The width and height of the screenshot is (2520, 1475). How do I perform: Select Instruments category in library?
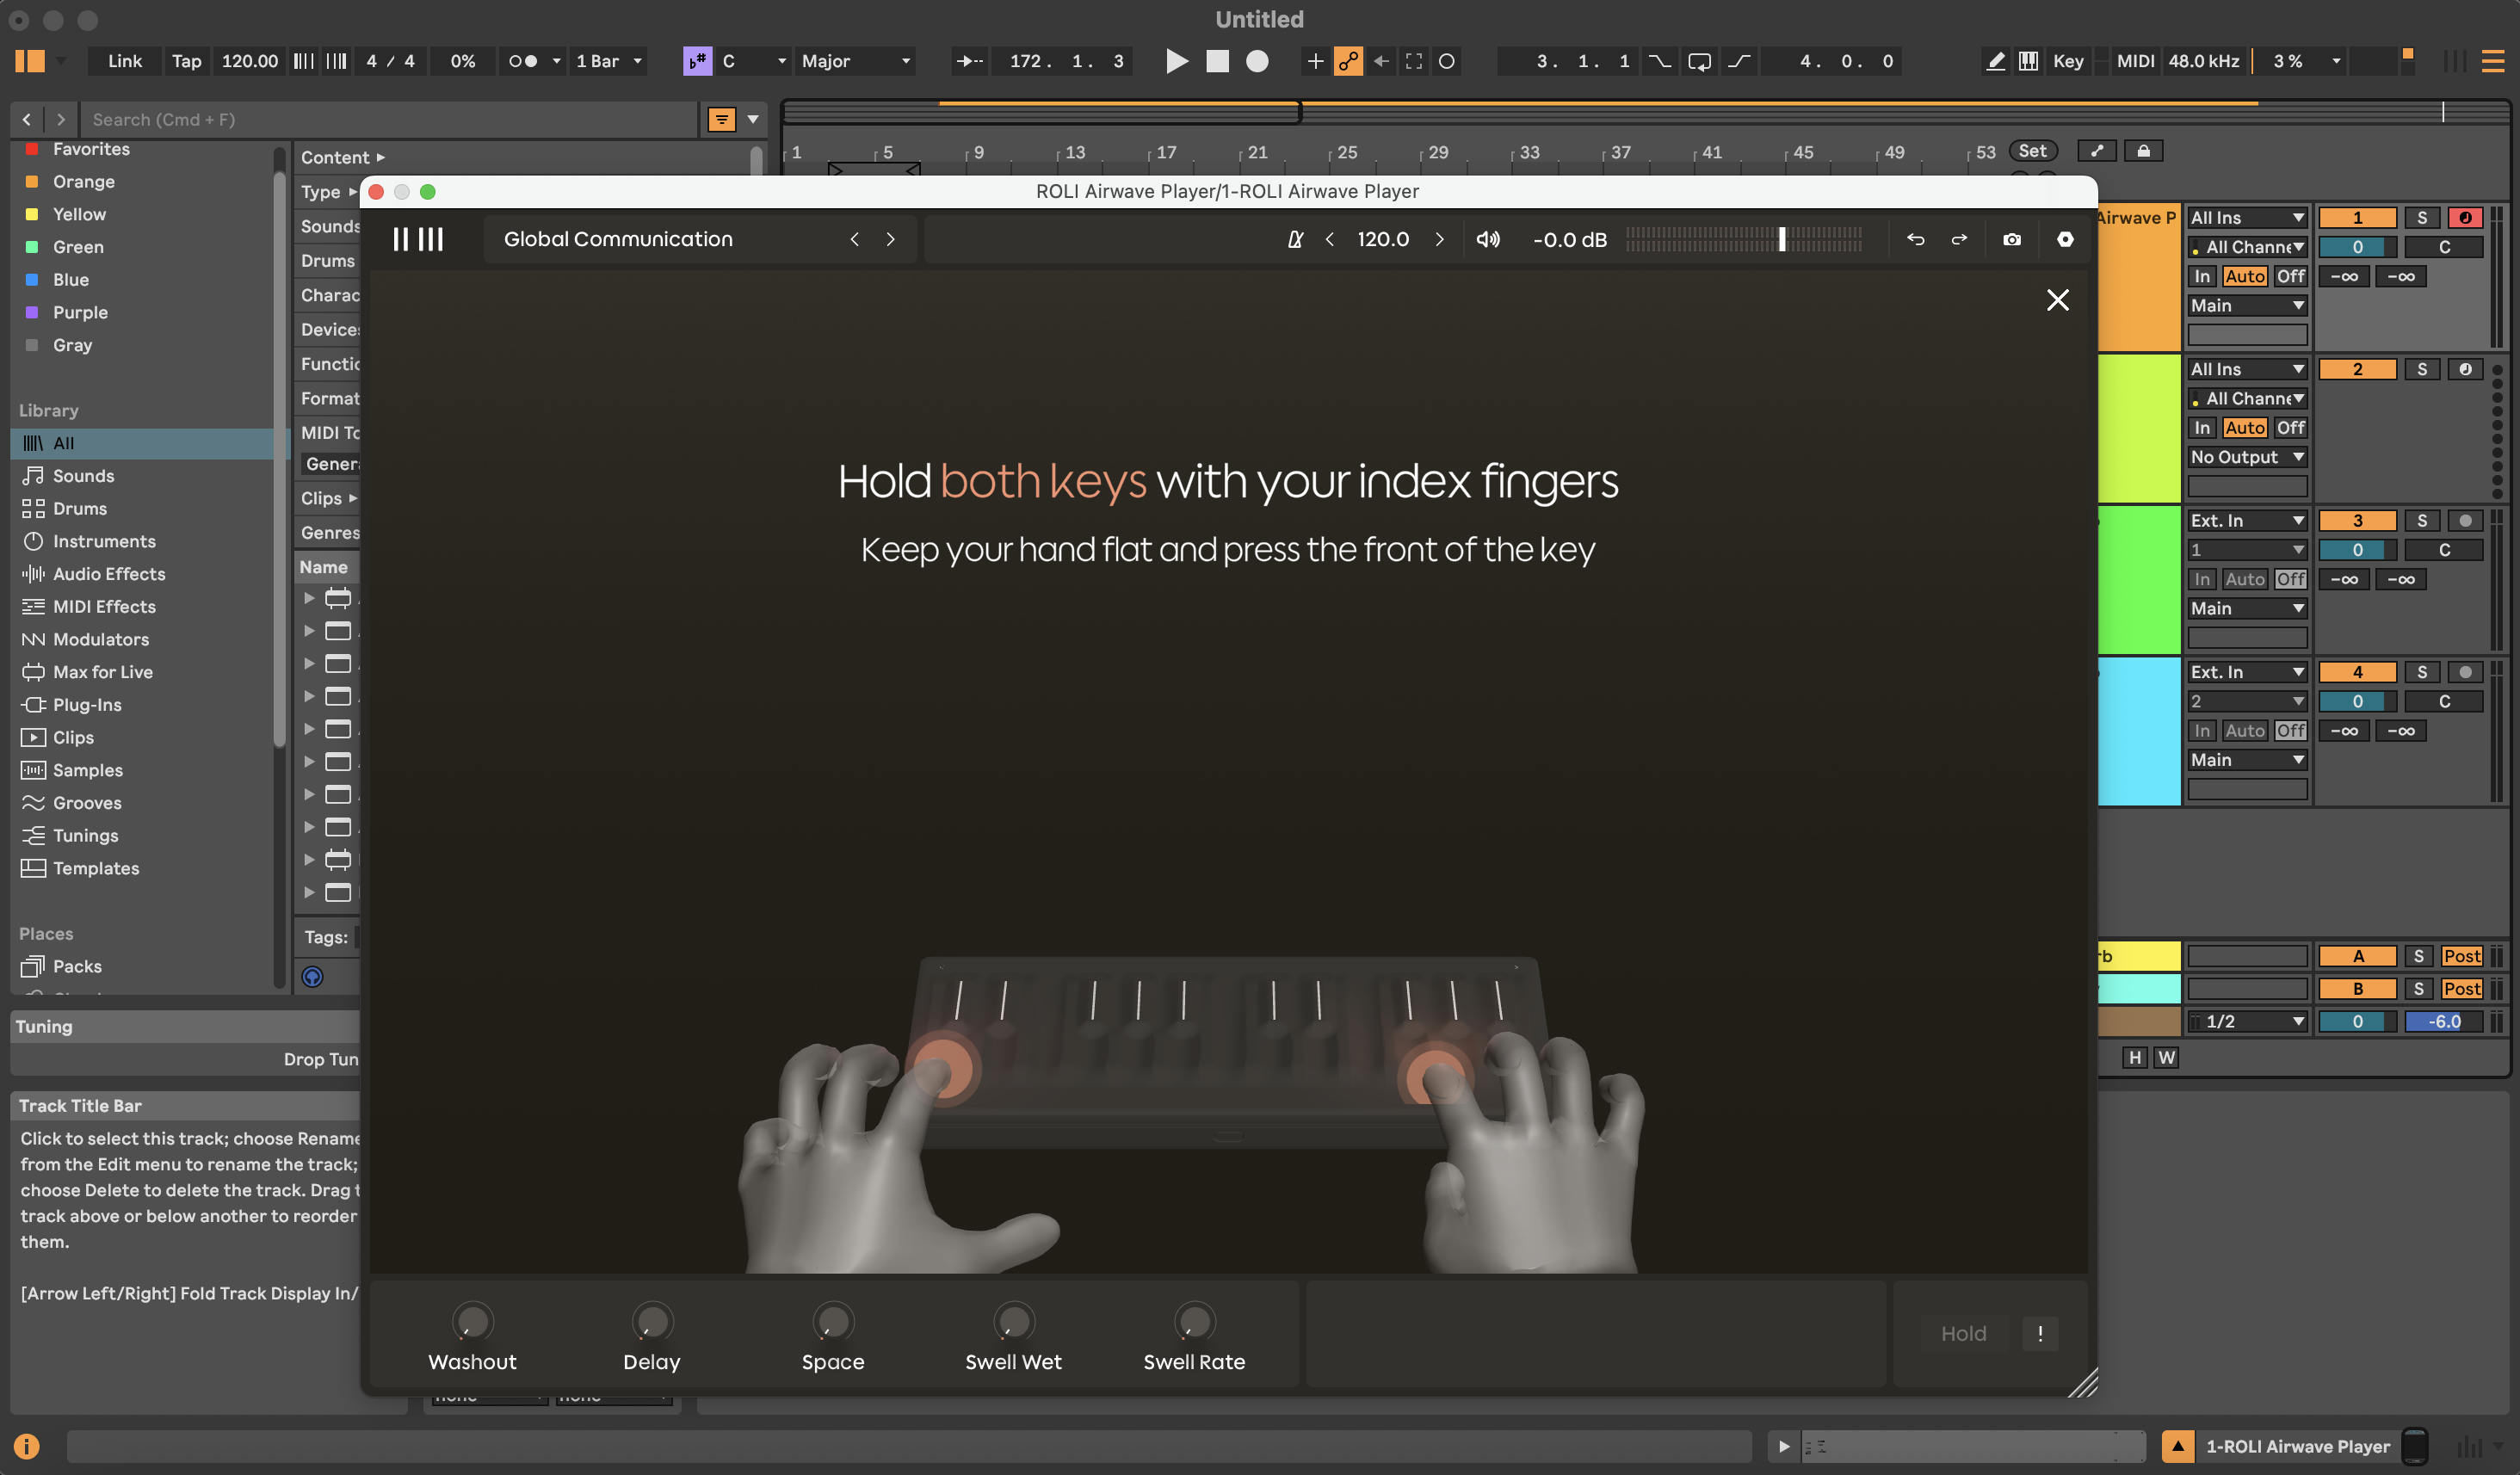tap(104, 541)
